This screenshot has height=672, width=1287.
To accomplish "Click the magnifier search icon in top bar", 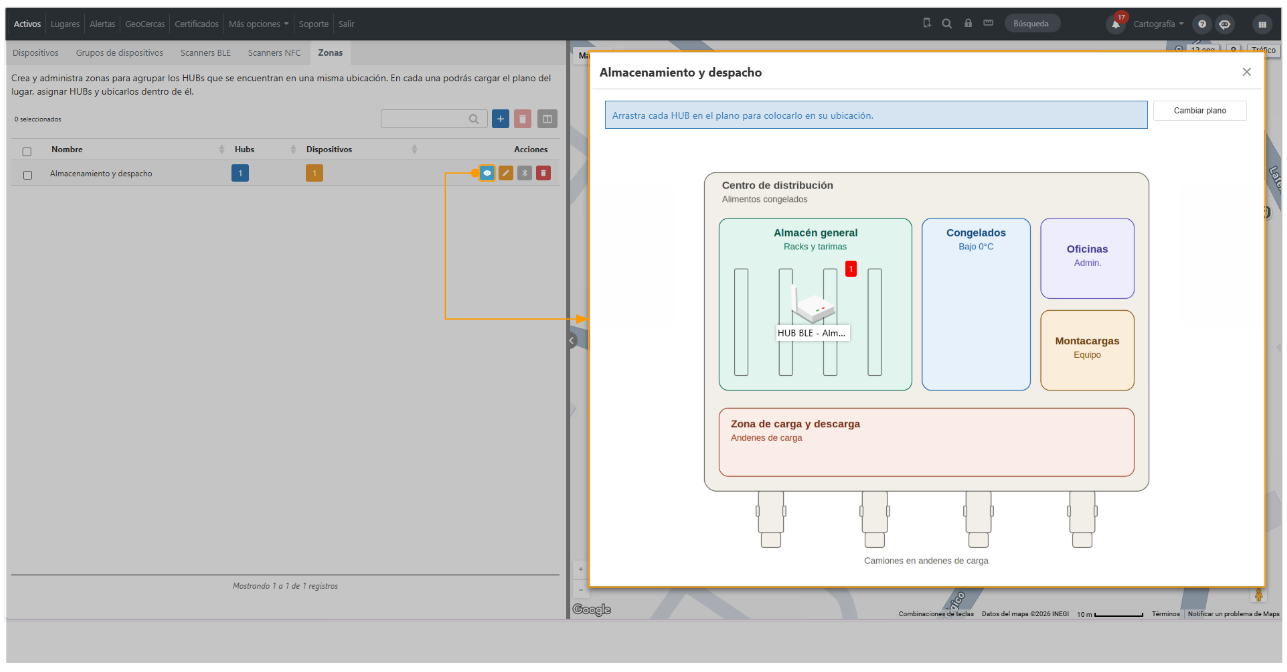I will pyautogui.click(x=947, y=23).
